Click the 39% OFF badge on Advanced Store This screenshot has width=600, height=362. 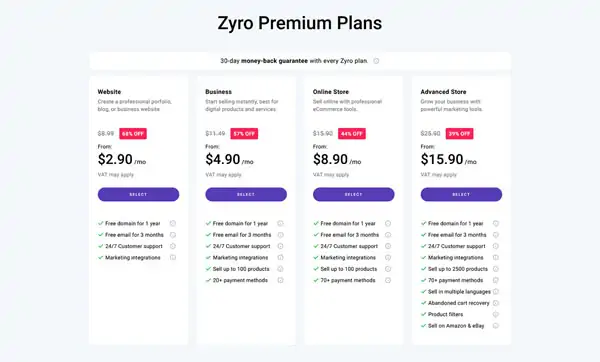[x=459, y=134]
